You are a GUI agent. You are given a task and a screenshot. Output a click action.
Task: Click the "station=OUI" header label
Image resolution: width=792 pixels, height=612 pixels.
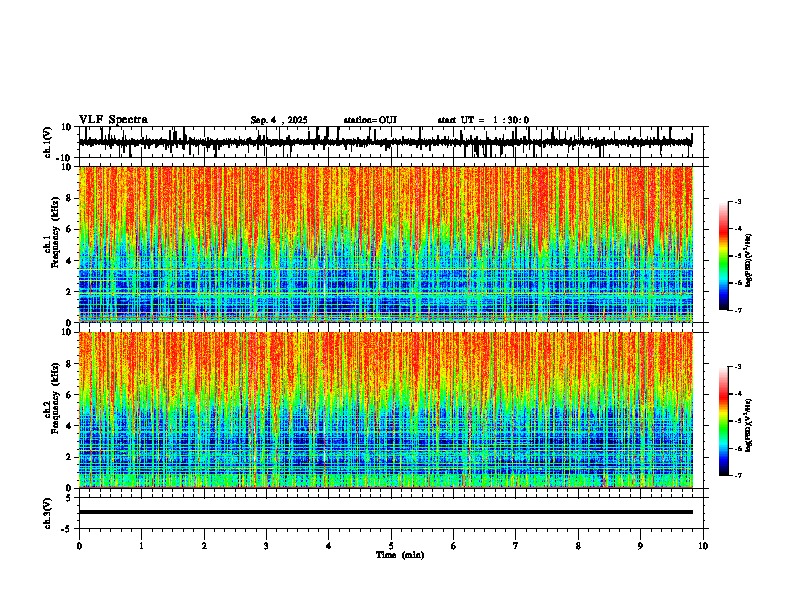(x=370, y=120)
